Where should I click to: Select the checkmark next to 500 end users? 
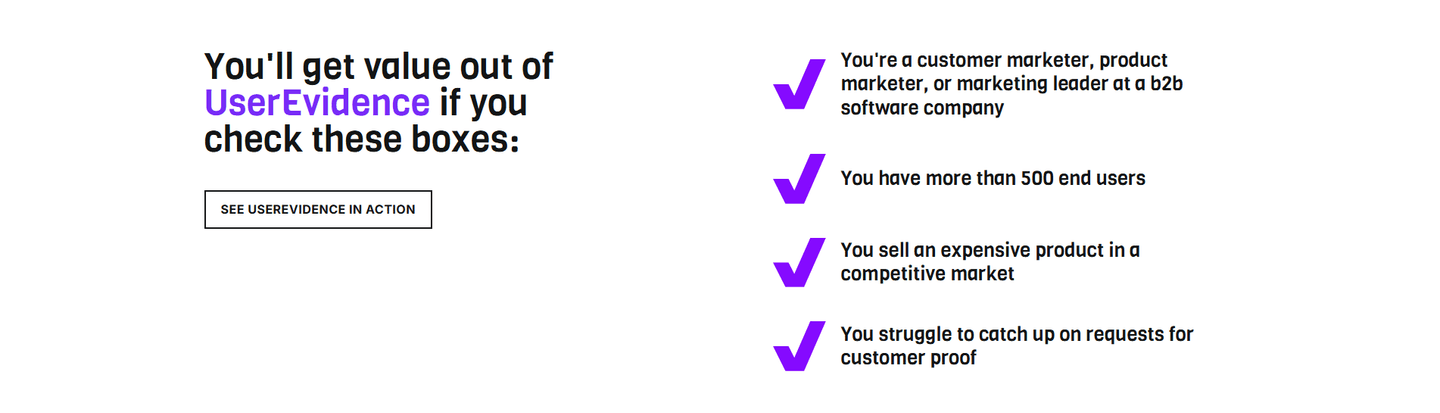pos(799,179)
